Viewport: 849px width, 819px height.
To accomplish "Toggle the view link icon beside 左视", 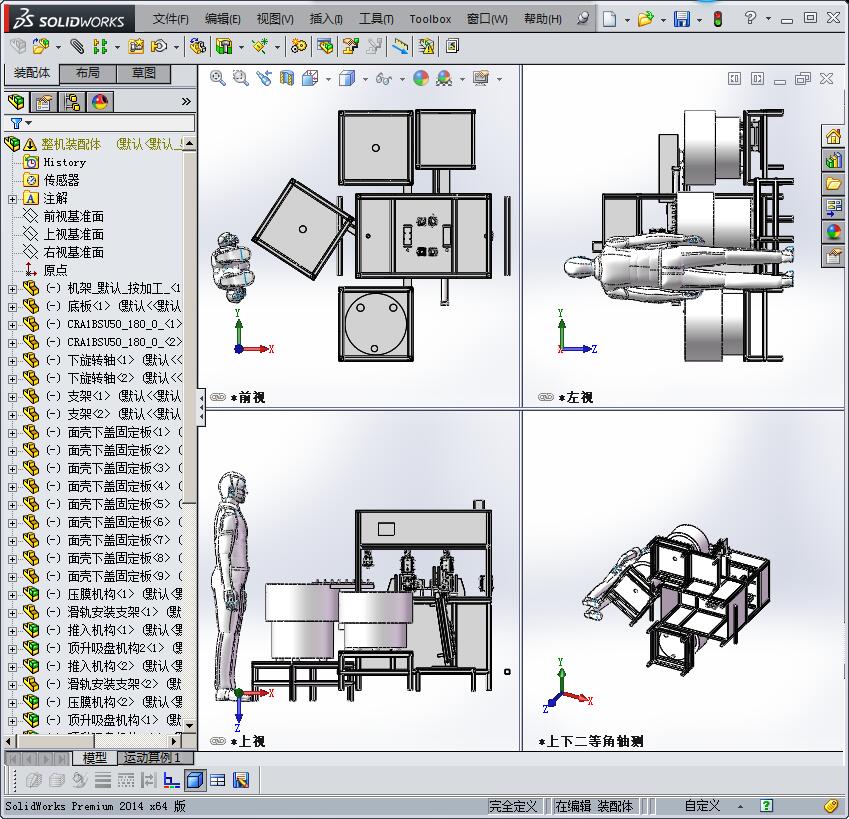I will (546, 397).
